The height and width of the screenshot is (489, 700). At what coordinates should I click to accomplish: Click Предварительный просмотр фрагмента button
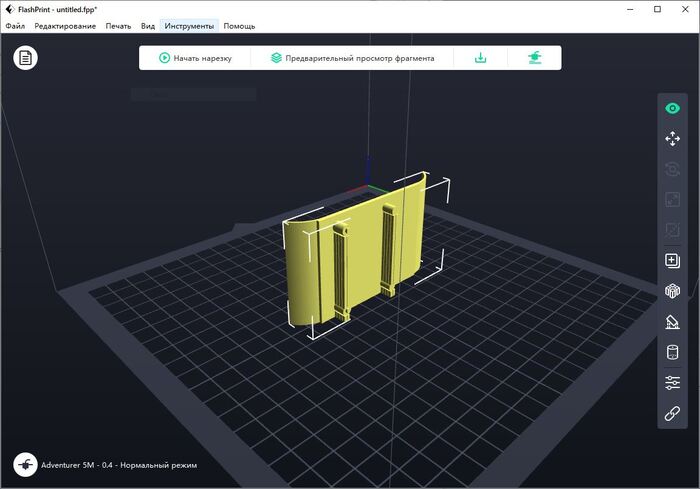[x=352, y=58]
